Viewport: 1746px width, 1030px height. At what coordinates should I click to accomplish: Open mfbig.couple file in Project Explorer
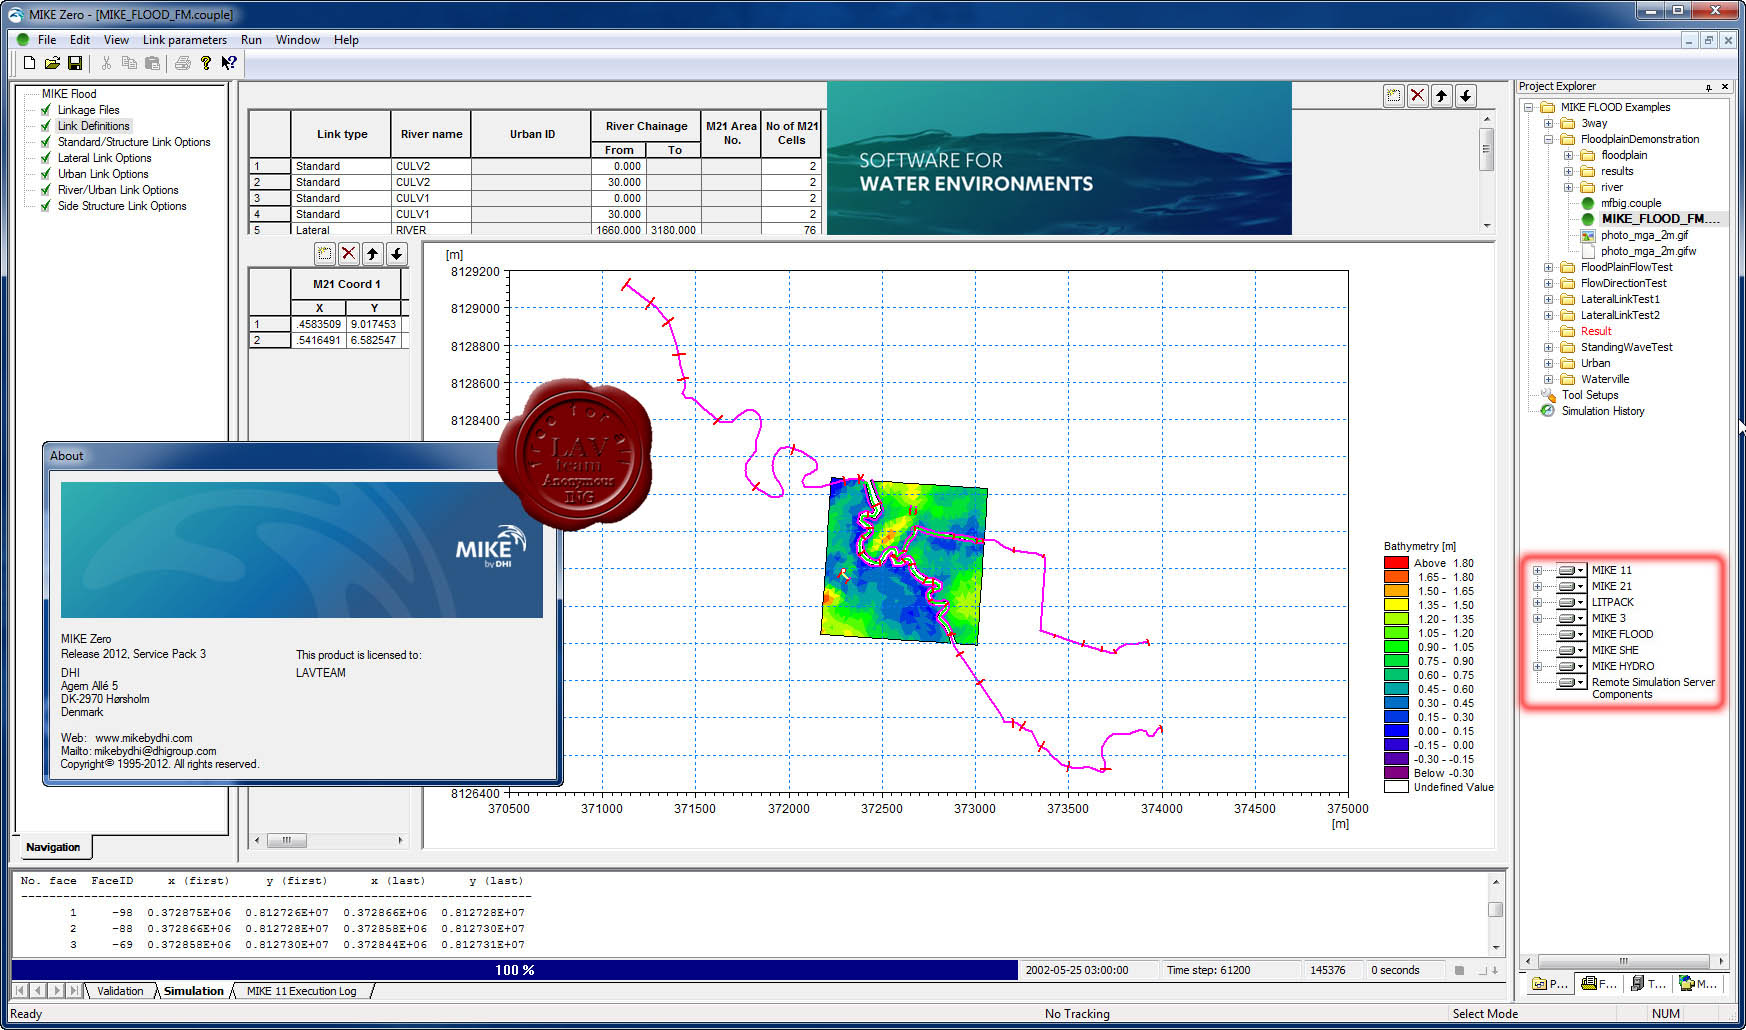pyautogui.click(x=1630, y=203)
